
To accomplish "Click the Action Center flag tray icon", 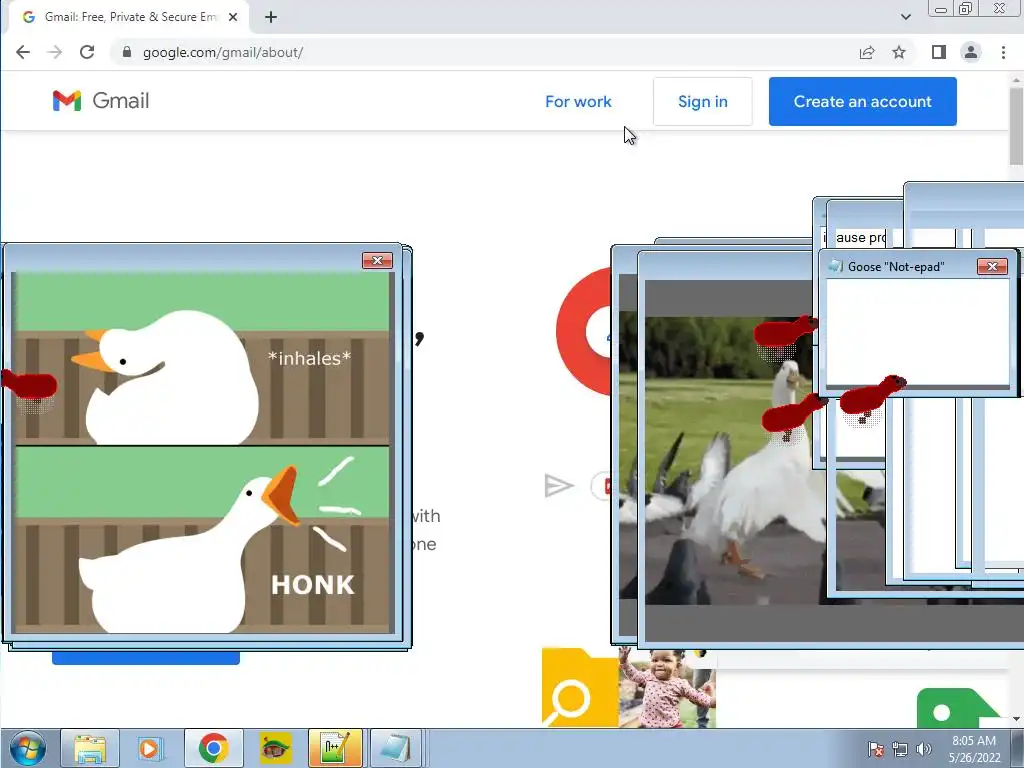I will click(876, 749).
